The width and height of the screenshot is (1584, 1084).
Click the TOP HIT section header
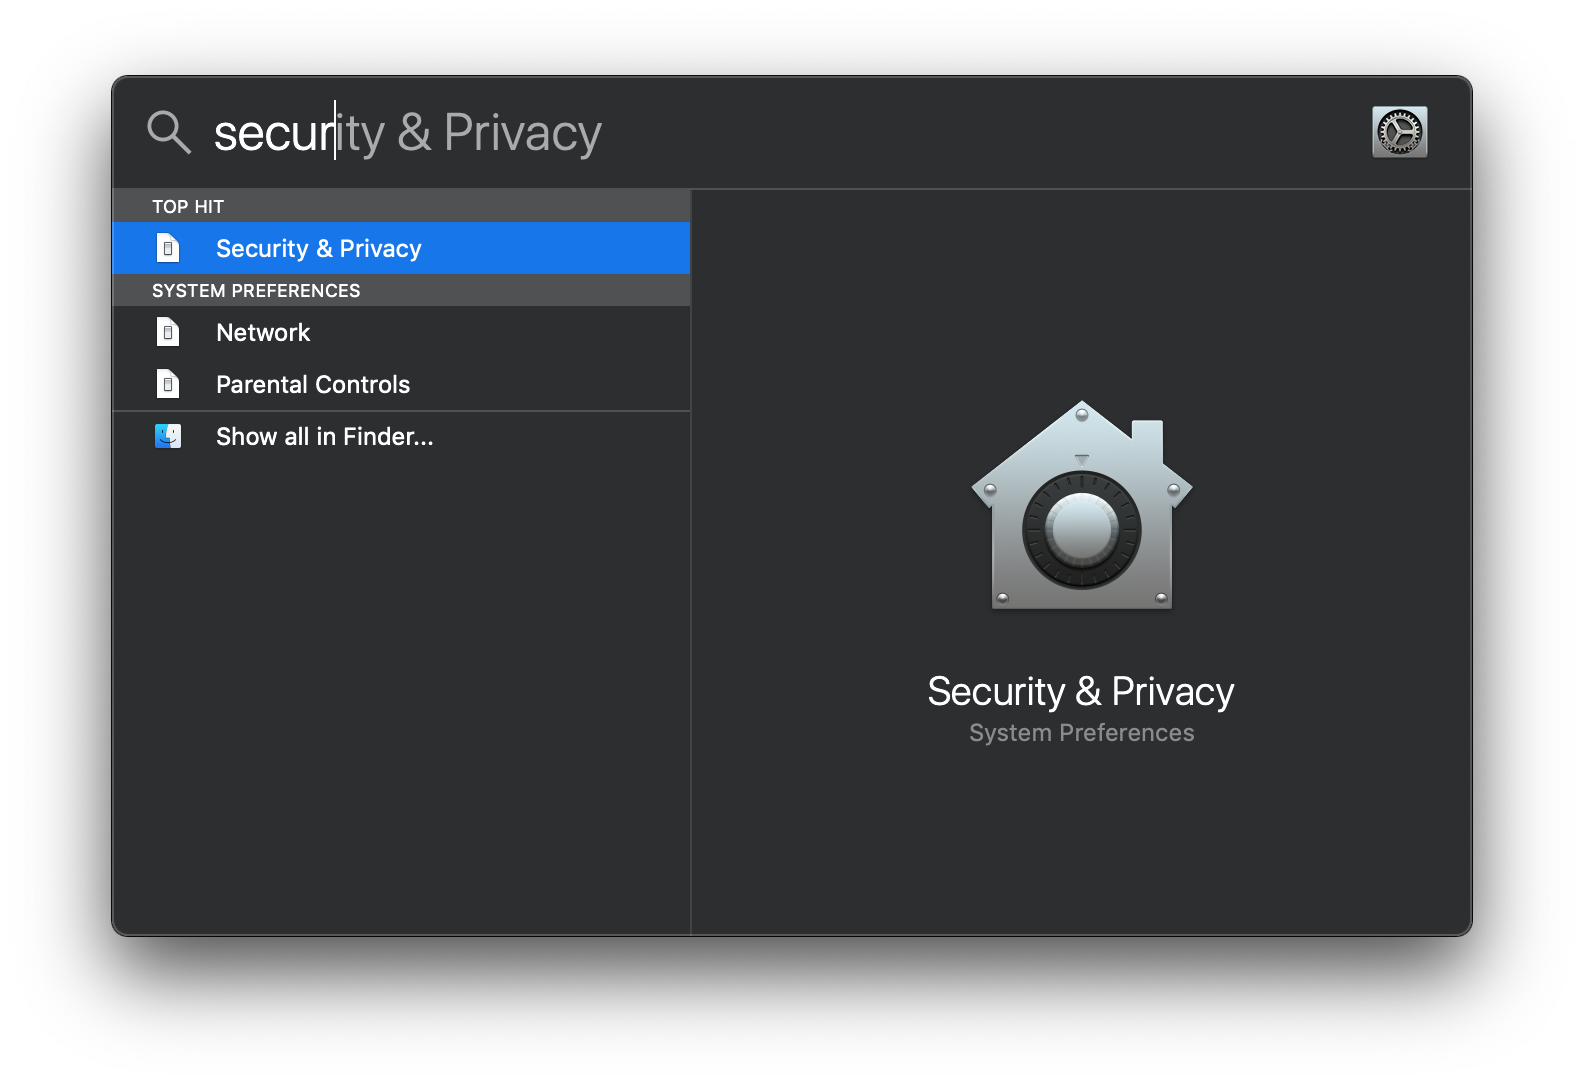tap(188, 206)
